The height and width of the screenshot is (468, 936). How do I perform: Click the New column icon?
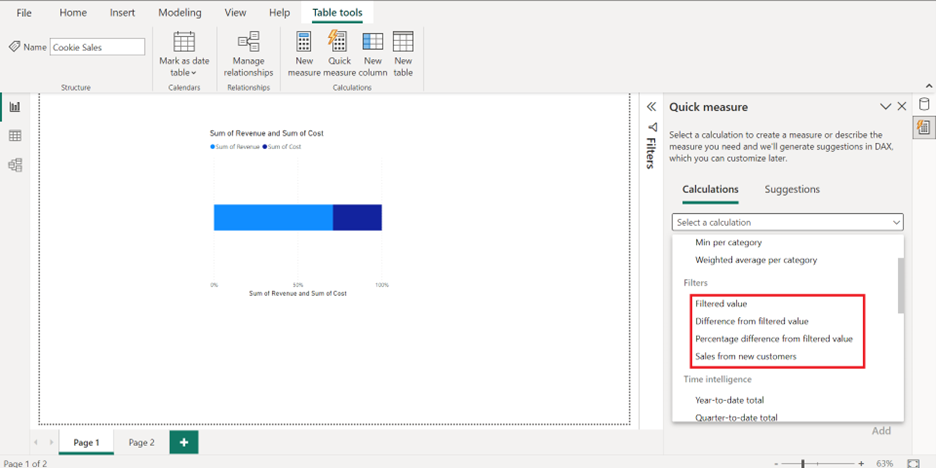pos(372,42)
